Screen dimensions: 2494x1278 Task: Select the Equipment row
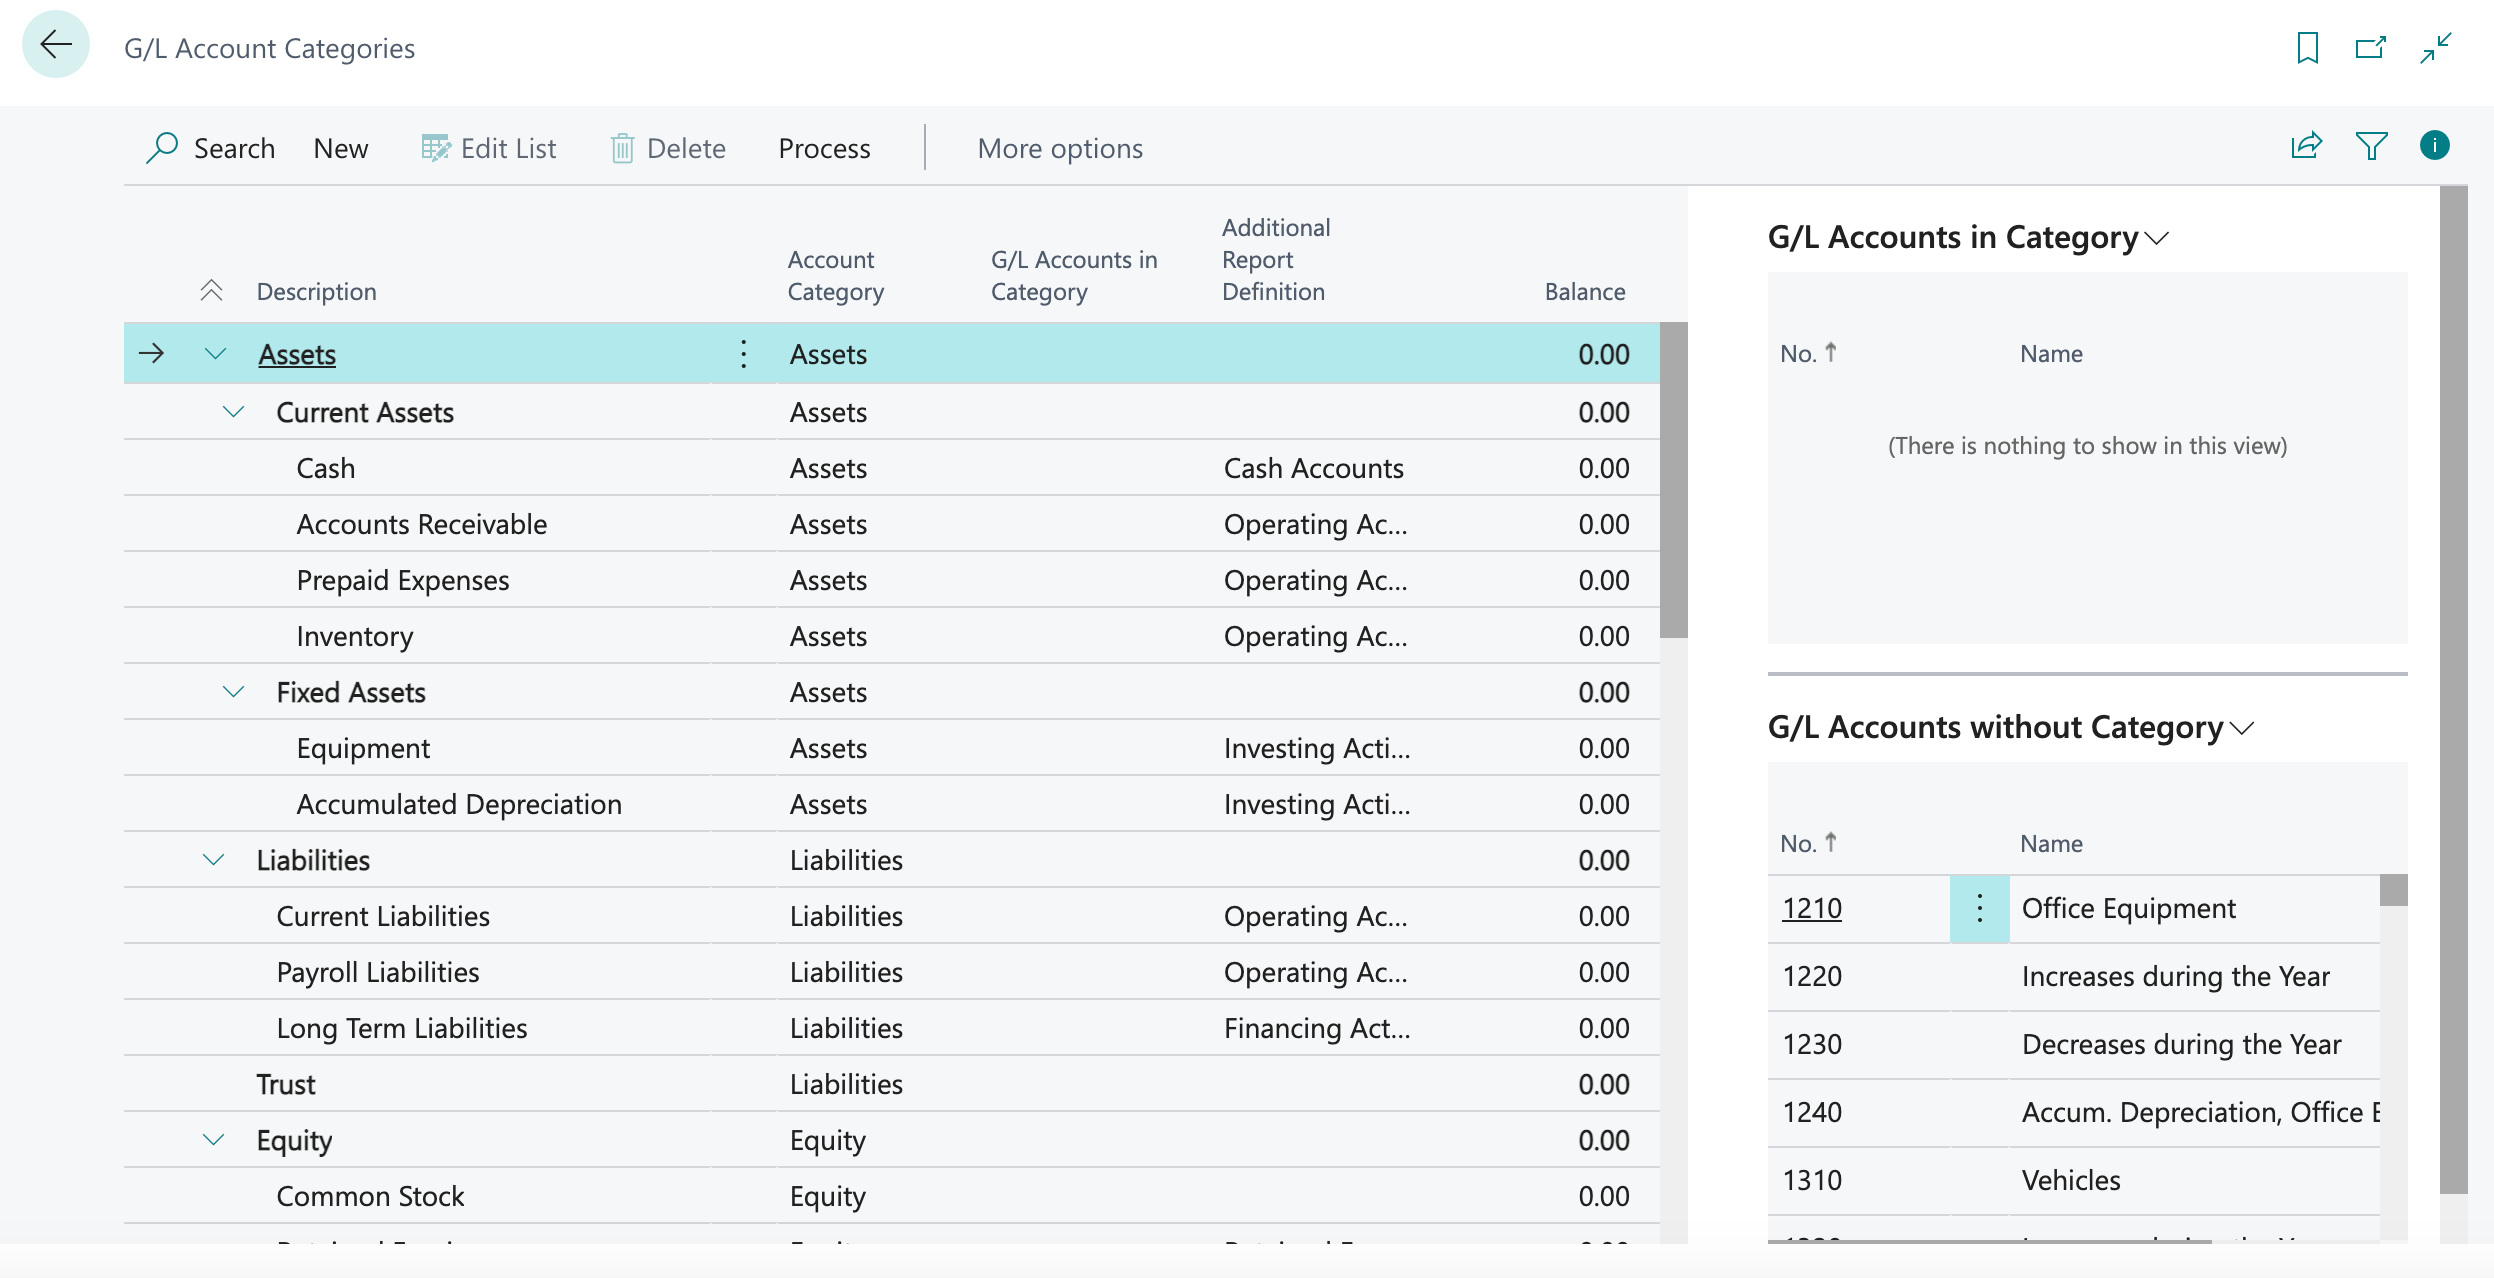[x=890, y=748]
